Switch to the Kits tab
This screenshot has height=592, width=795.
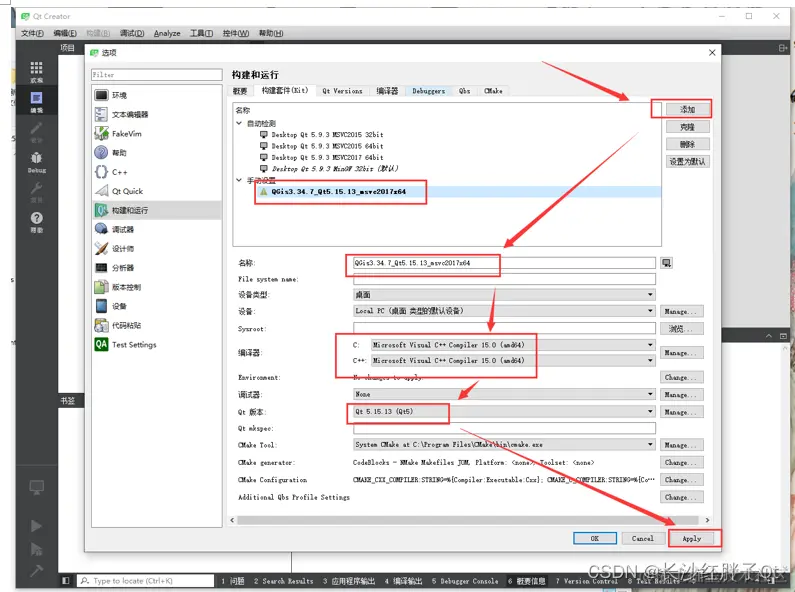285,90
